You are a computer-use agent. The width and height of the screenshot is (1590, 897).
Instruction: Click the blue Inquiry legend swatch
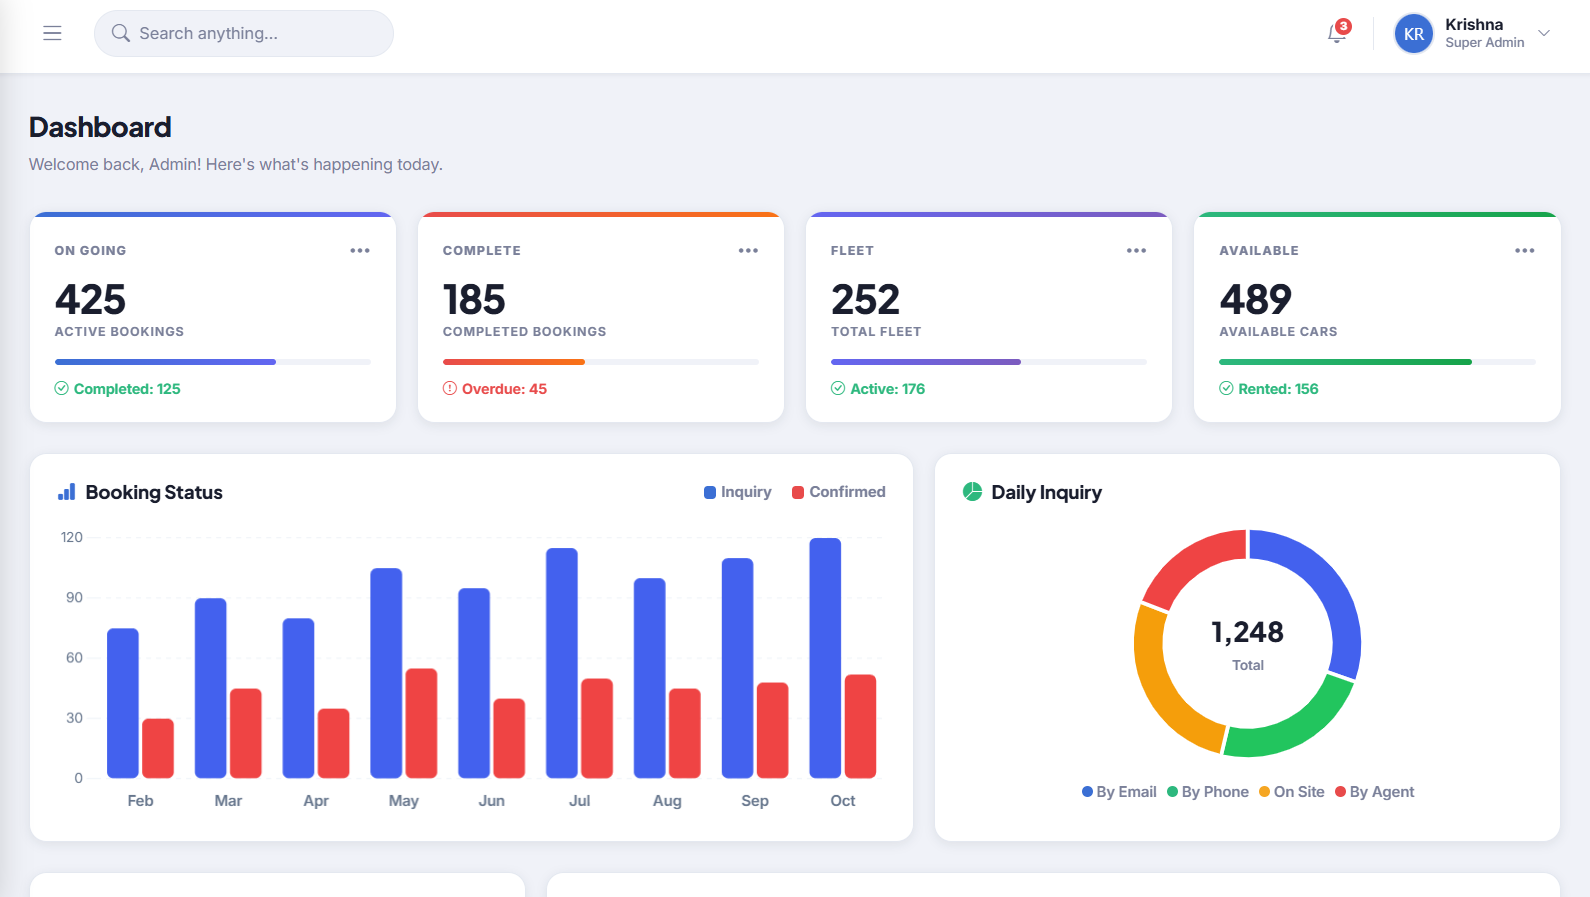point(710,492)
